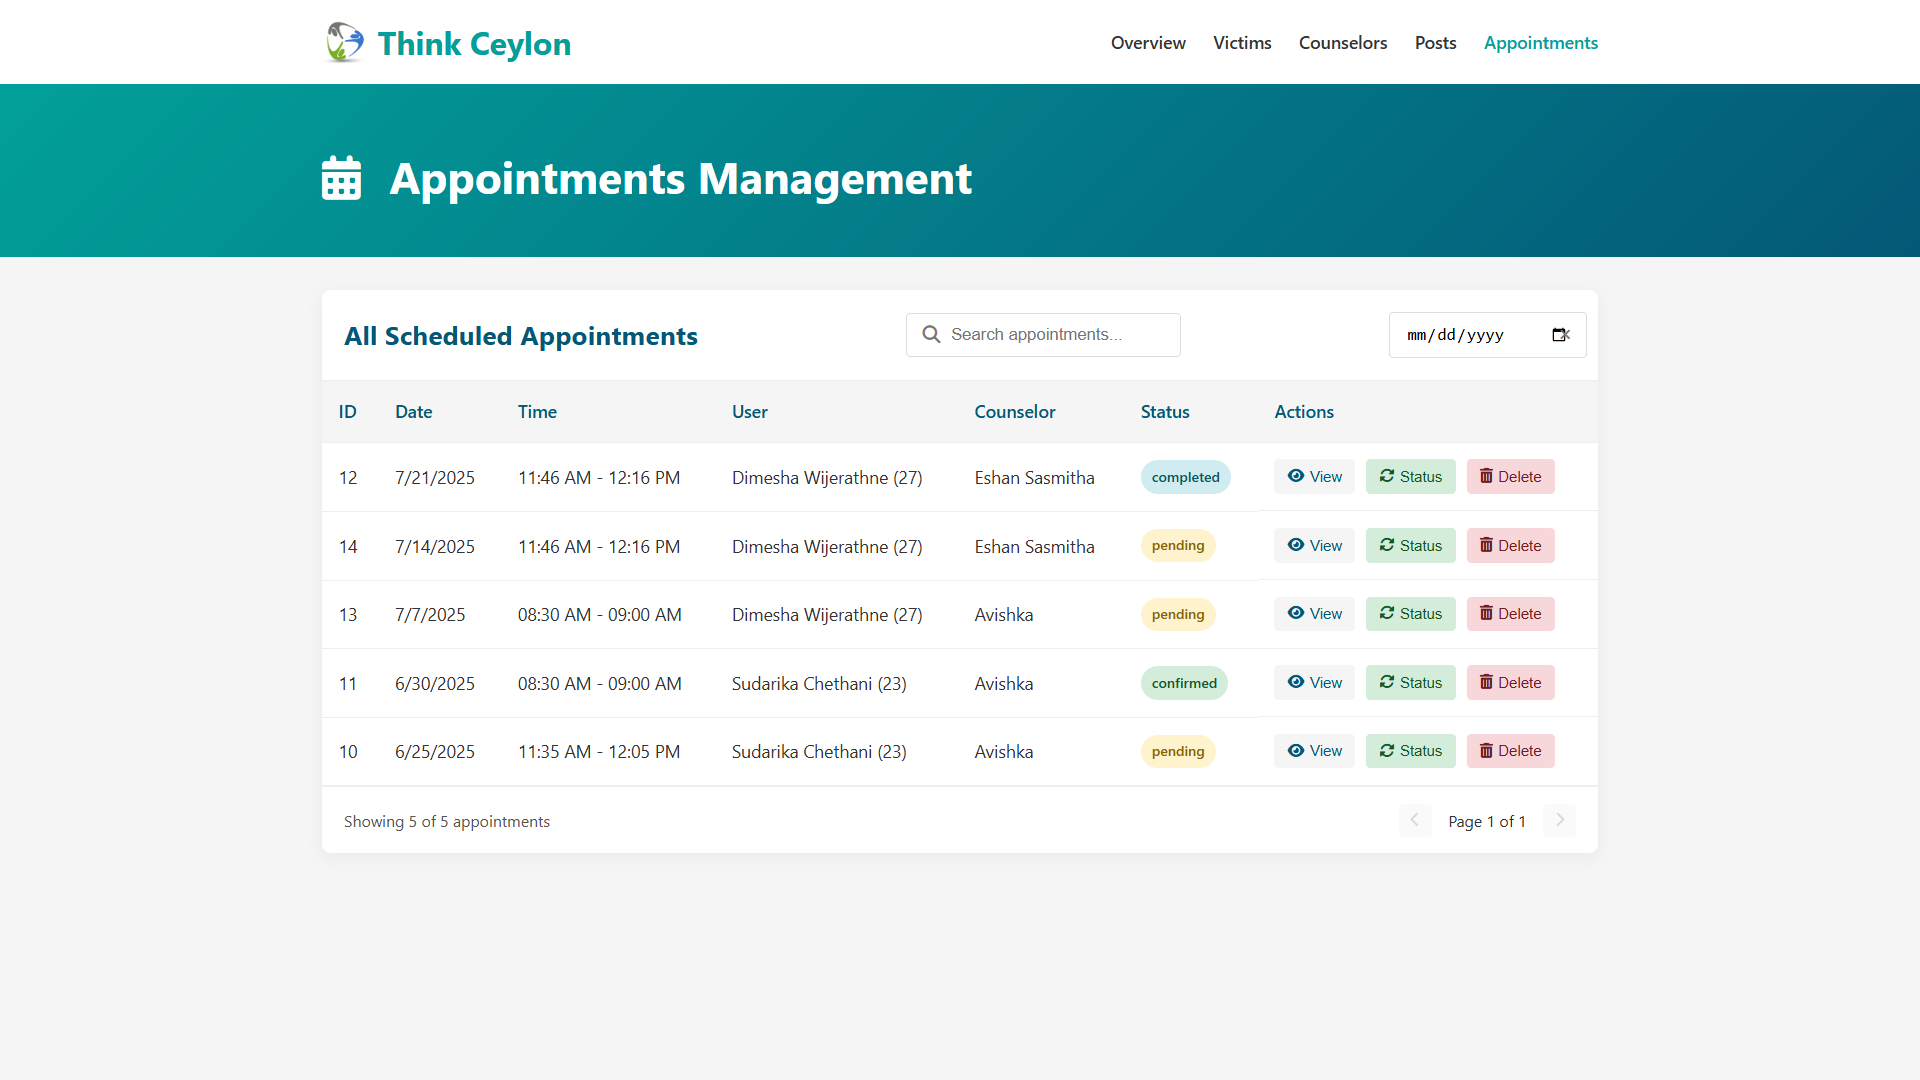Click the Think Ceylon logo icon
Viewport: 1920px width, 1080px height.
[x=345, y=43]
